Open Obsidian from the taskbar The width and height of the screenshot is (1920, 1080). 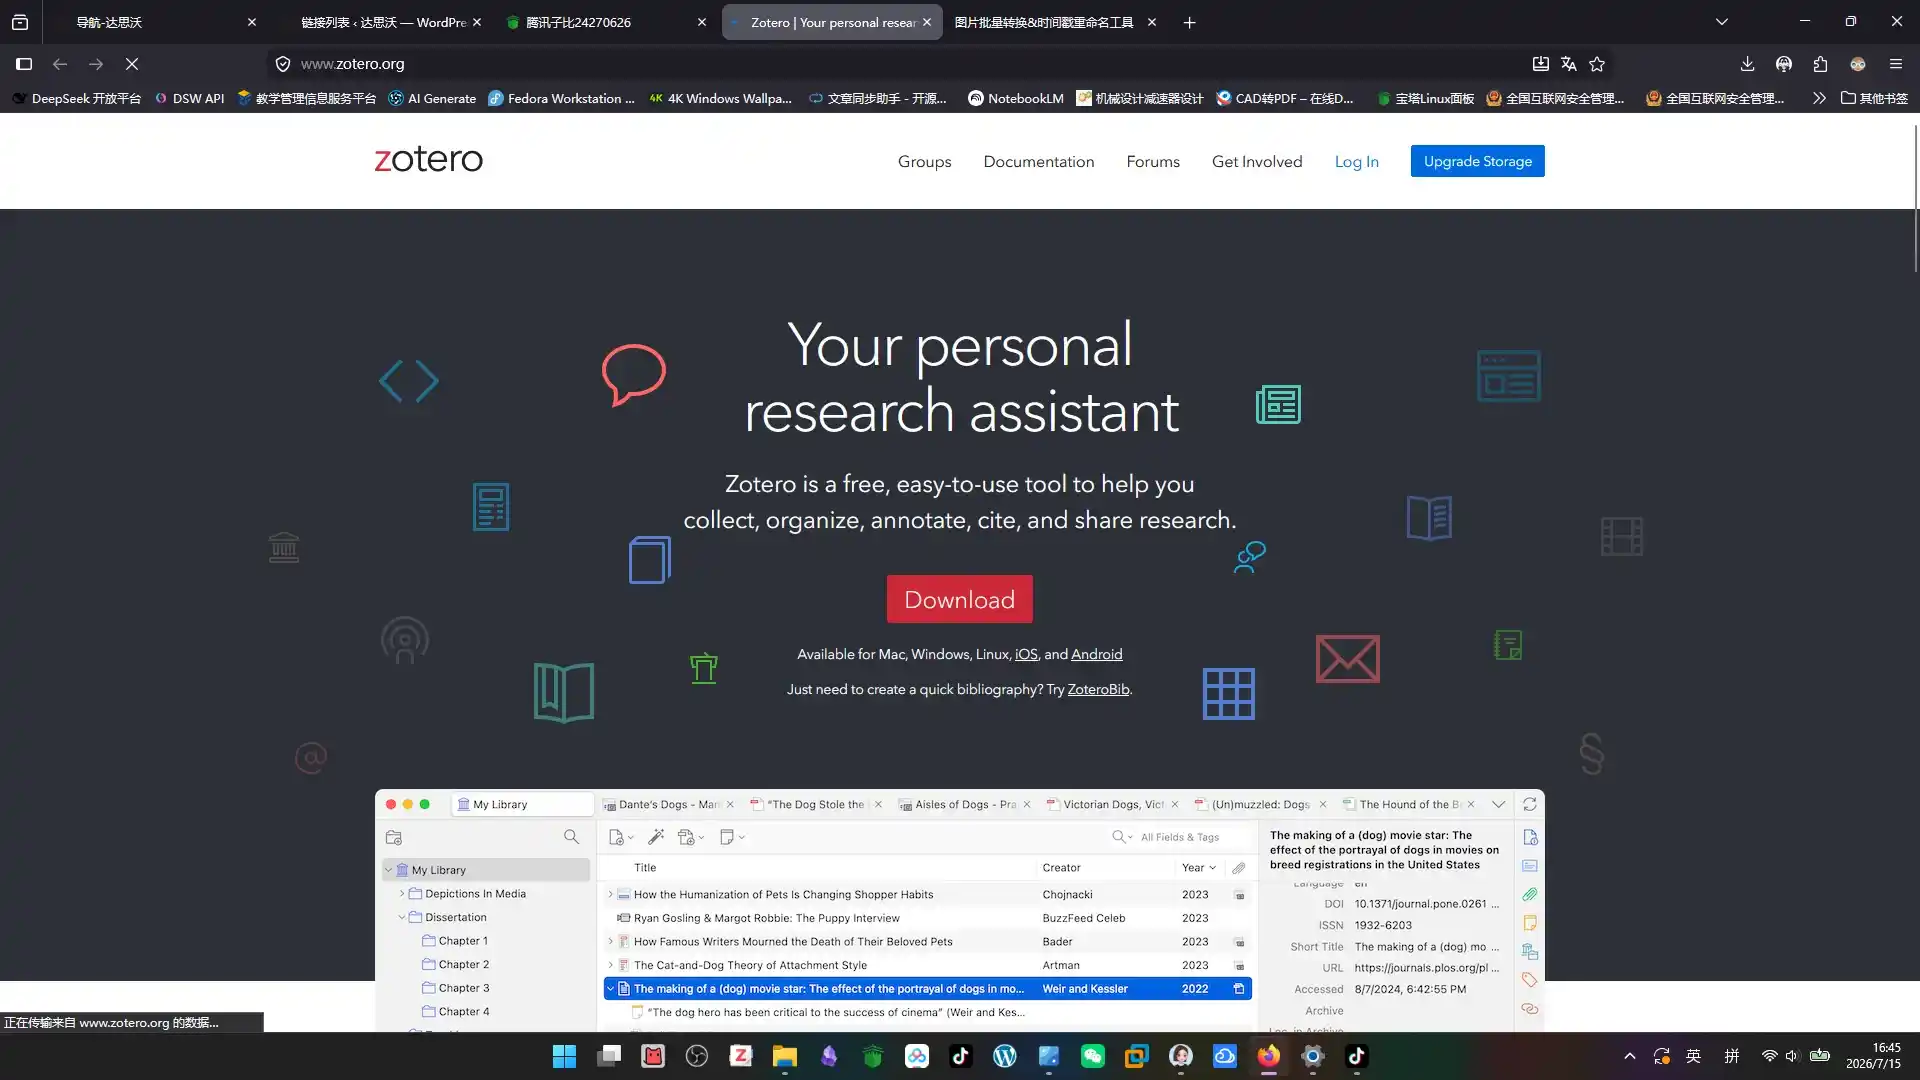tap(829, 1056)
